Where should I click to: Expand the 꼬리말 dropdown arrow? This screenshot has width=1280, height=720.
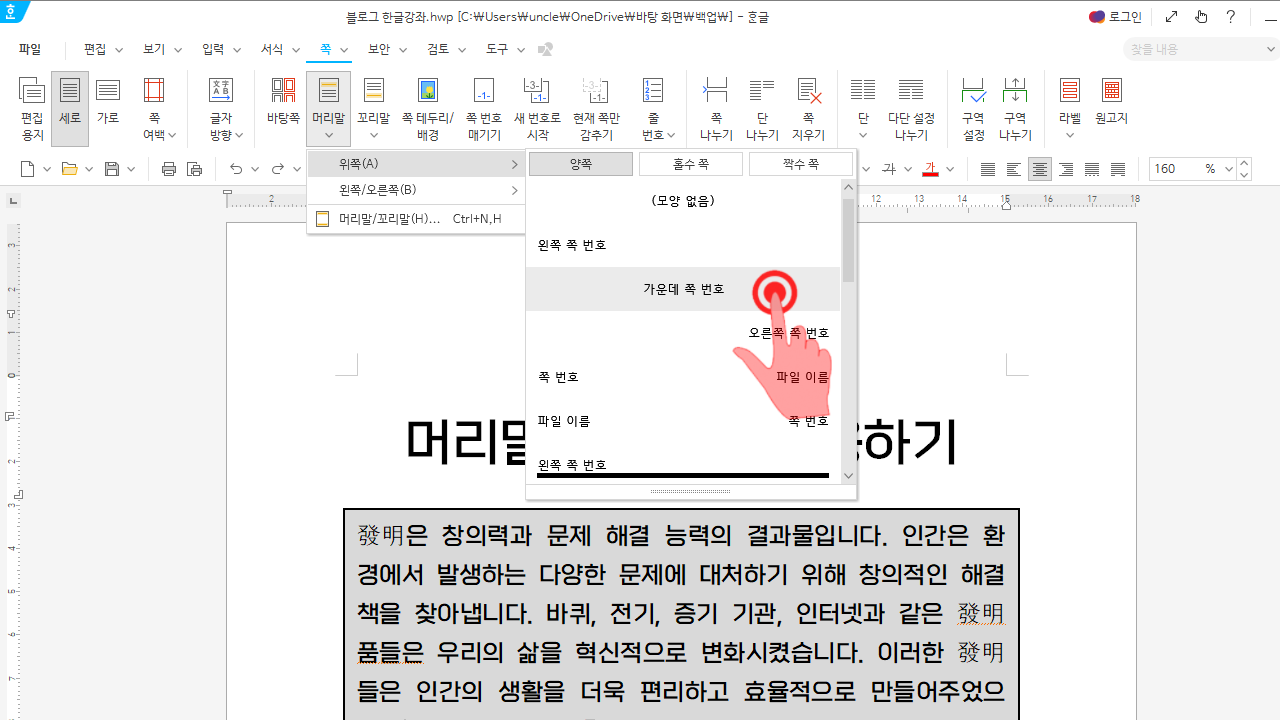pos(374,135)
